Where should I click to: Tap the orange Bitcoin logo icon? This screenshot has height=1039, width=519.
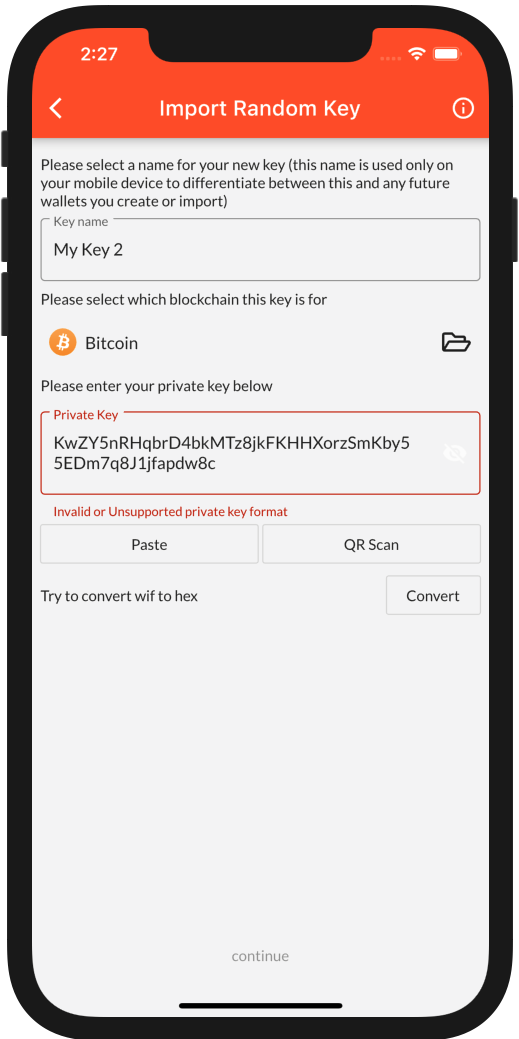pyautogui.click(x=63, y=343)
